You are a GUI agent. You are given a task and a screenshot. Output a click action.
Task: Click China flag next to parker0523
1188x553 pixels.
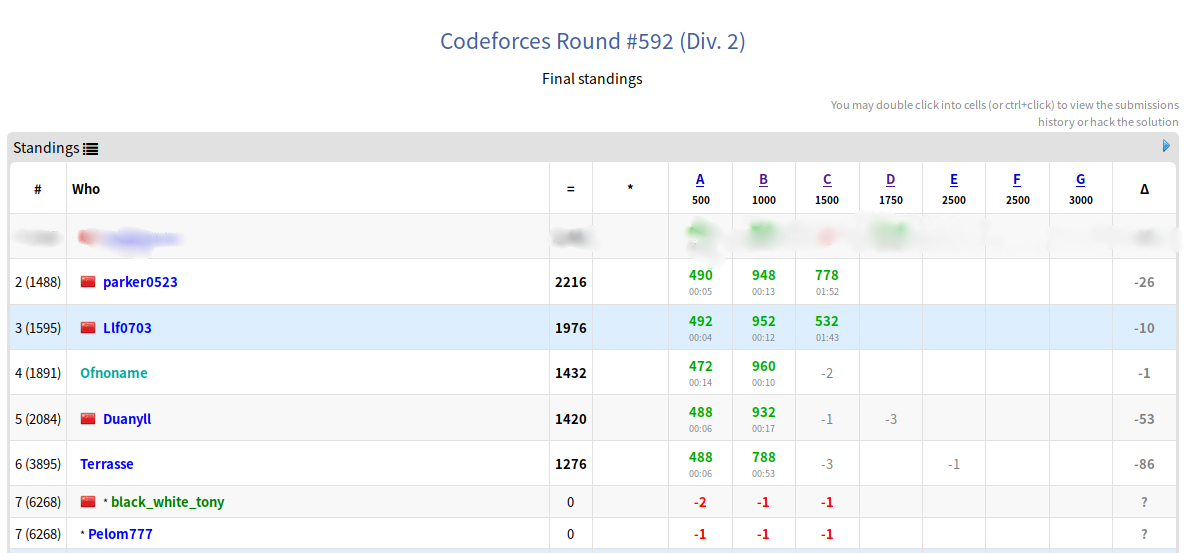pos(88,282)
